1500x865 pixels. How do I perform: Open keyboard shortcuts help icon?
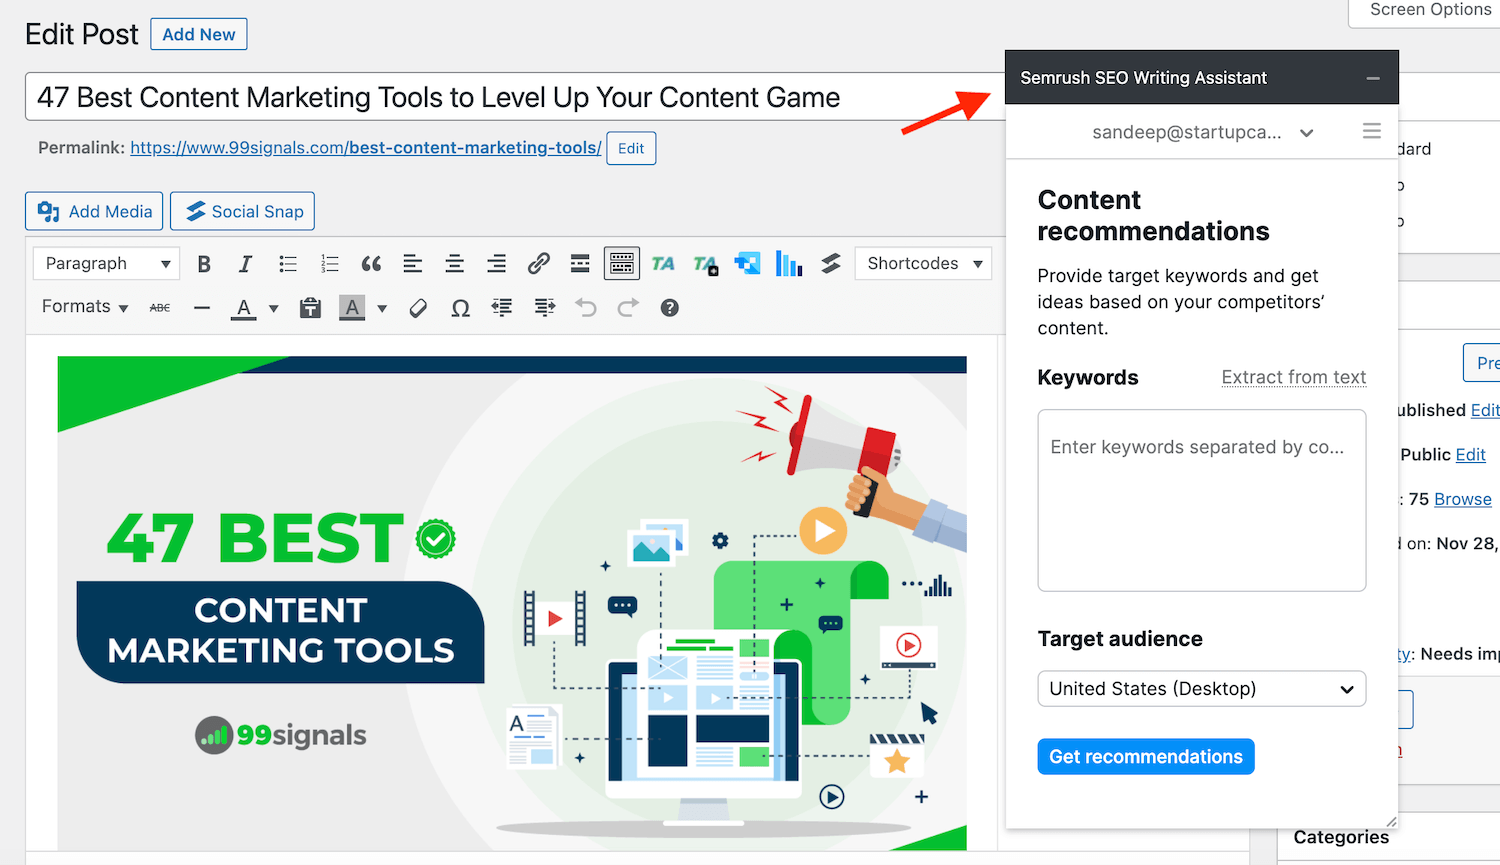coord(670,308)
